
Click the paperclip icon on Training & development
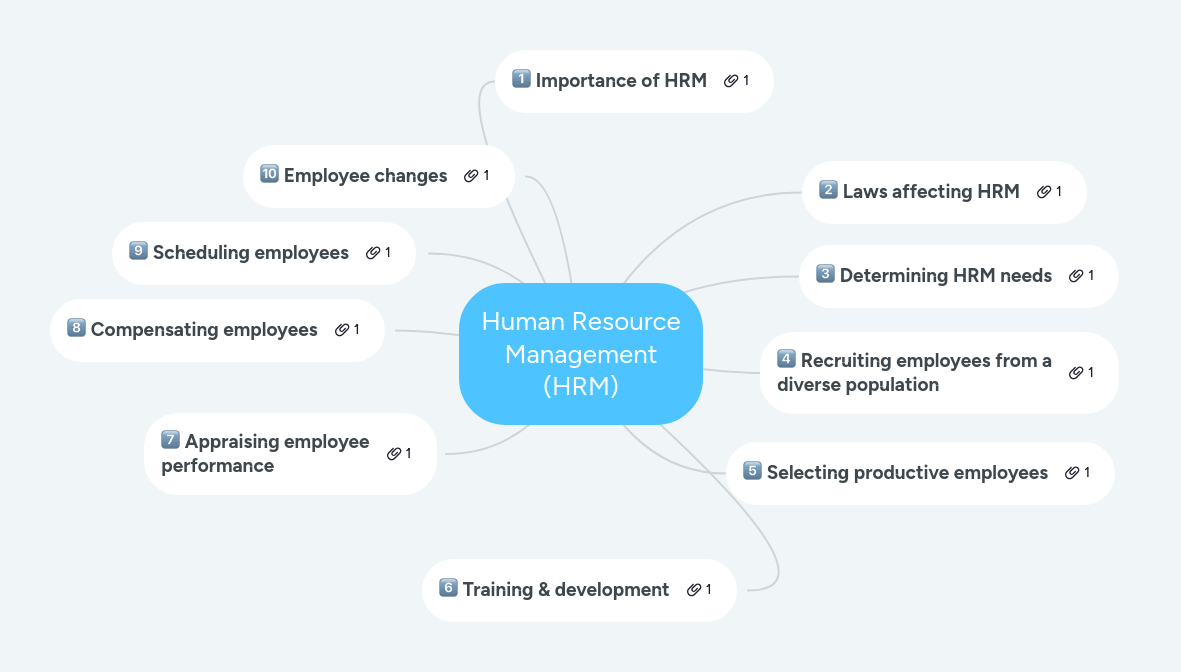pos(696,589)
